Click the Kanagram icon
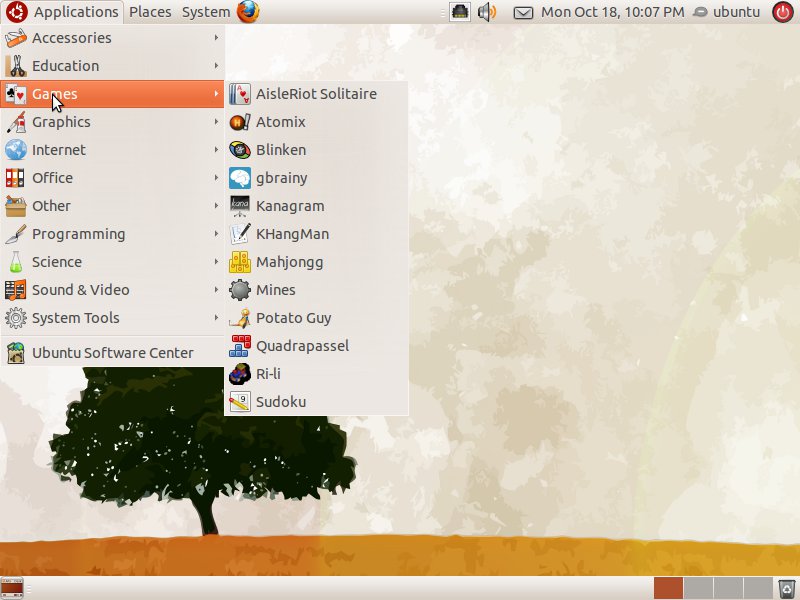The height and width of the screenshot is (600, 800). click(240, 206)
